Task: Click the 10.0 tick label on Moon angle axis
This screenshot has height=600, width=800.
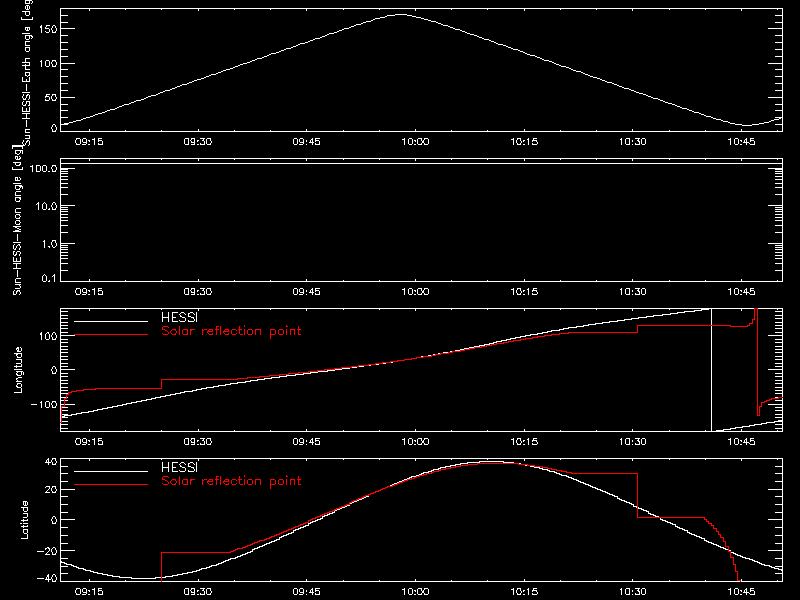Action: tap(46, 206)
